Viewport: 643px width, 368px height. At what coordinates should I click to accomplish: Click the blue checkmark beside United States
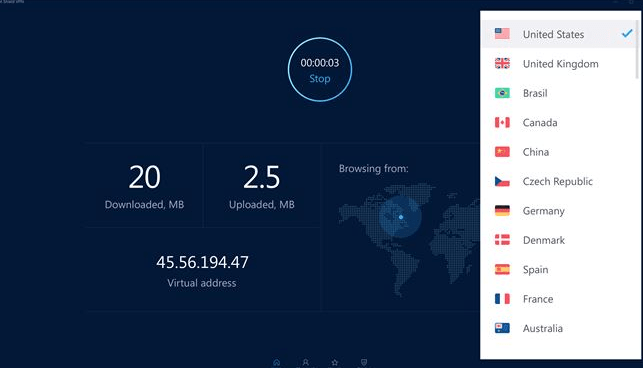pos(627,33)
